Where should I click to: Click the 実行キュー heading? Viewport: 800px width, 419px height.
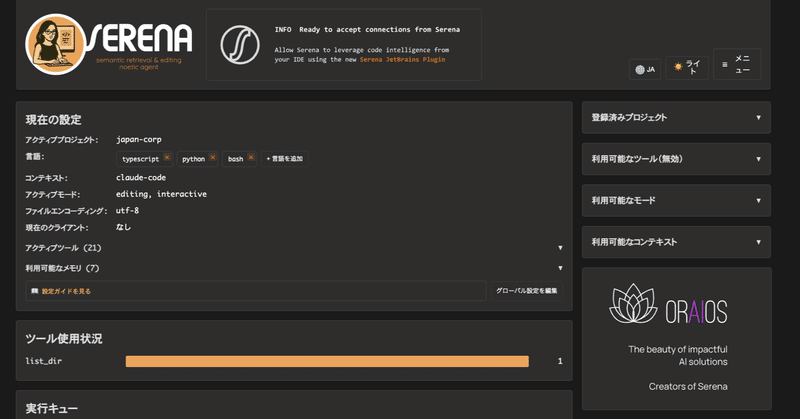[x=52, y=409]
